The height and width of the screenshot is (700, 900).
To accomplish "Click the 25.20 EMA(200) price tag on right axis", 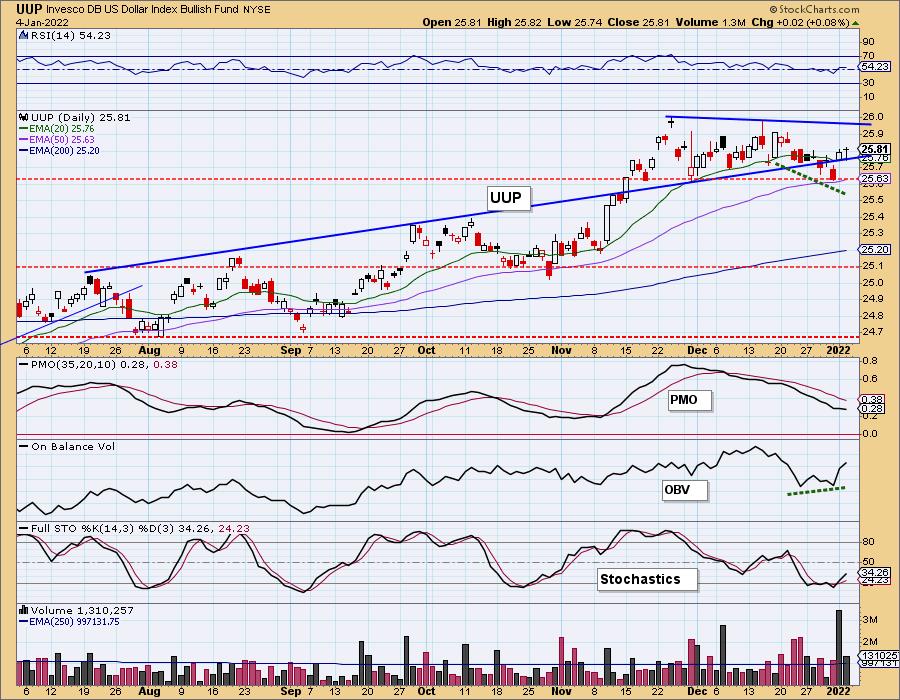I will pyautogui.click(x=875, y=249).
